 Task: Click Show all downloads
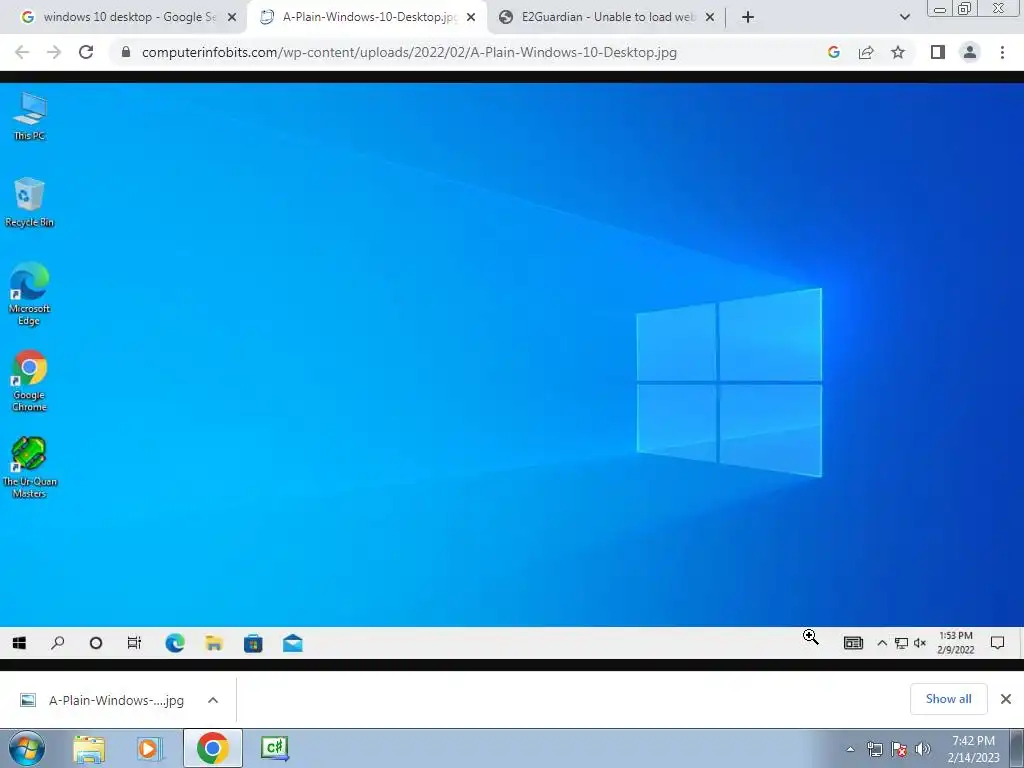click(x=949, y=699)
